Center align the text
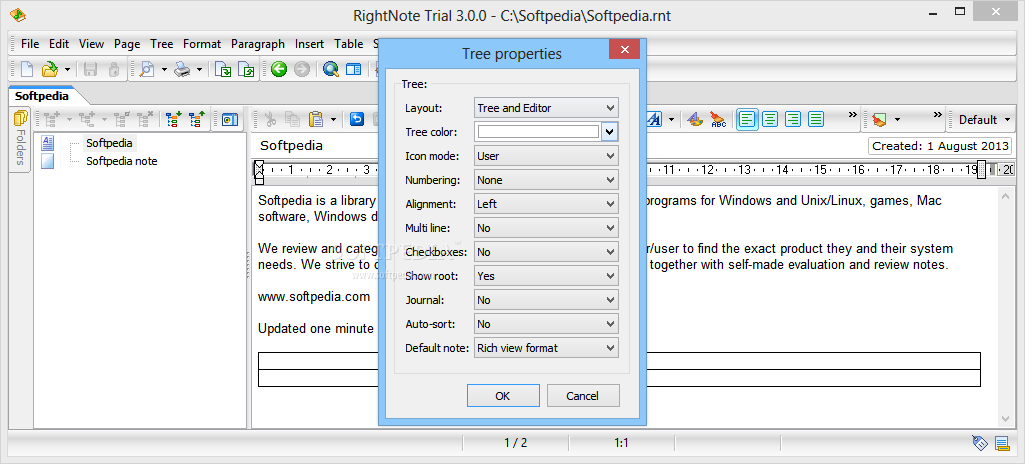Viewport: 1025px width, 464px height. [x=771, y=119]
